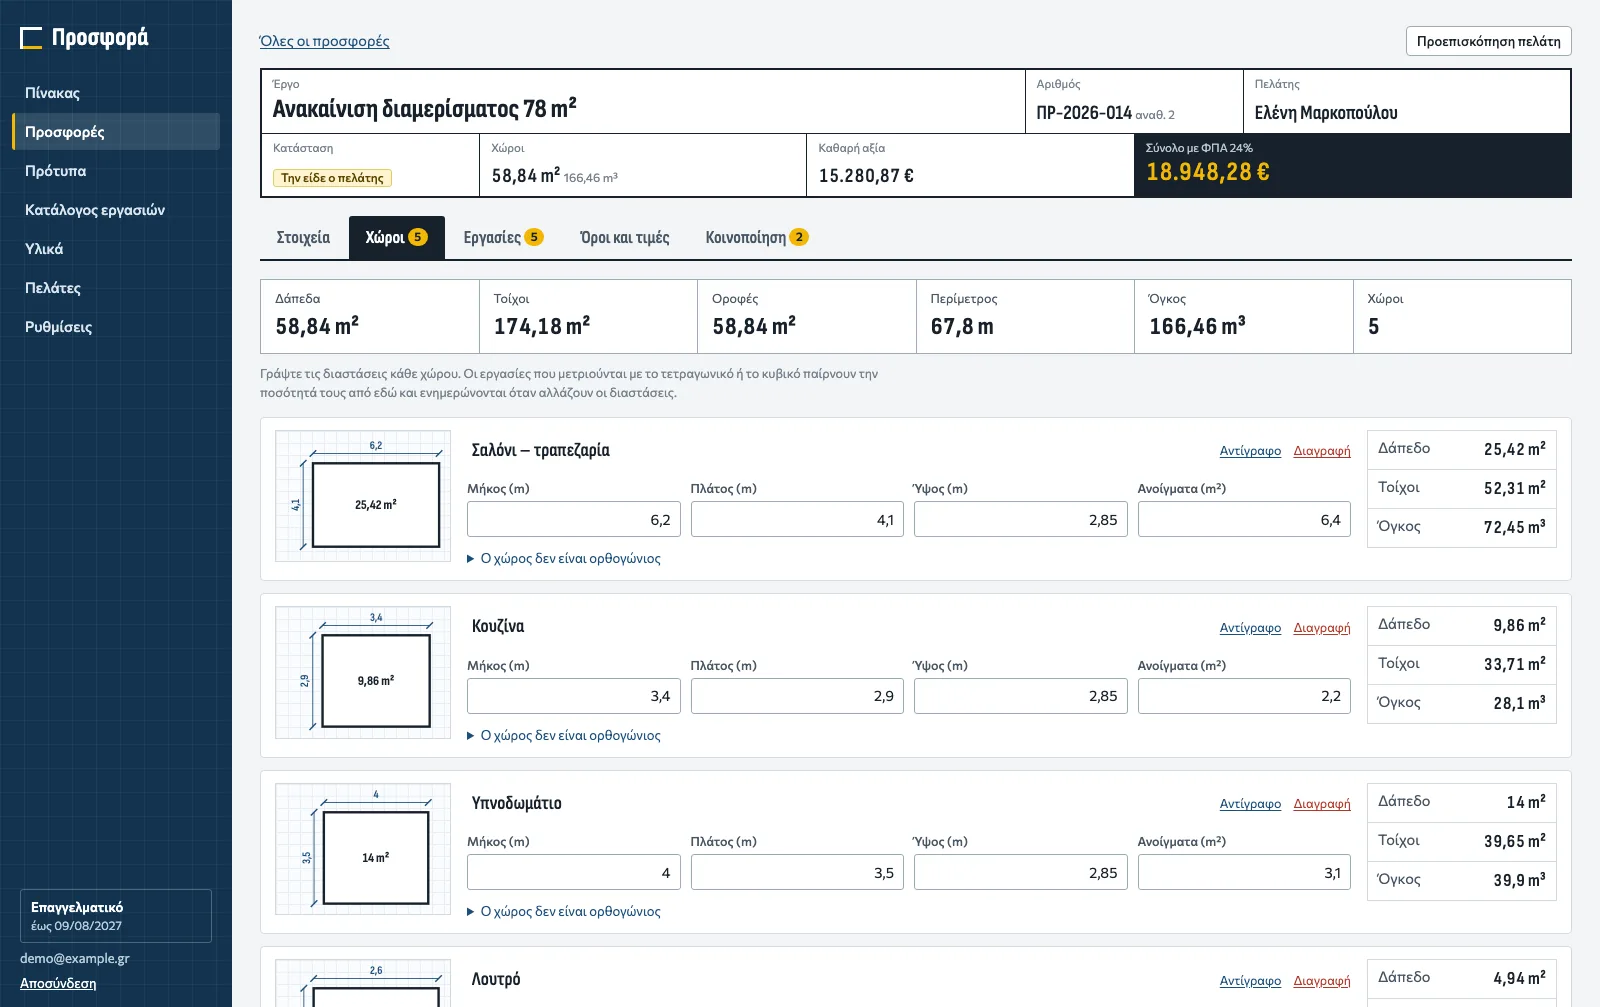Duplicate the Σαλόνι – τραπεζαρία room via Αντίγραφο

[1250, 451]
